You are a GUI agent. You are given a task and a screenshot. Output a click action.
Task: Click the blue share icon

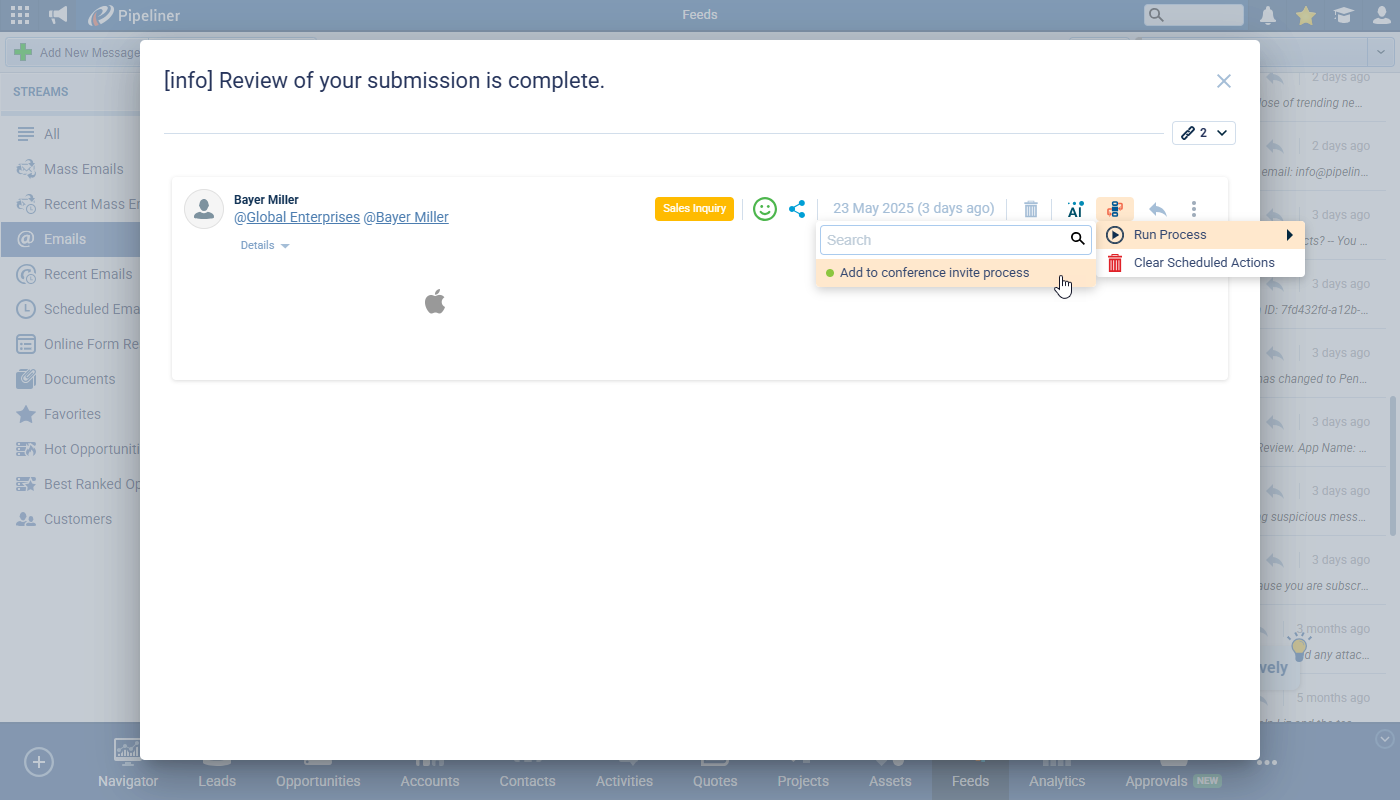[x=797, y=209]
